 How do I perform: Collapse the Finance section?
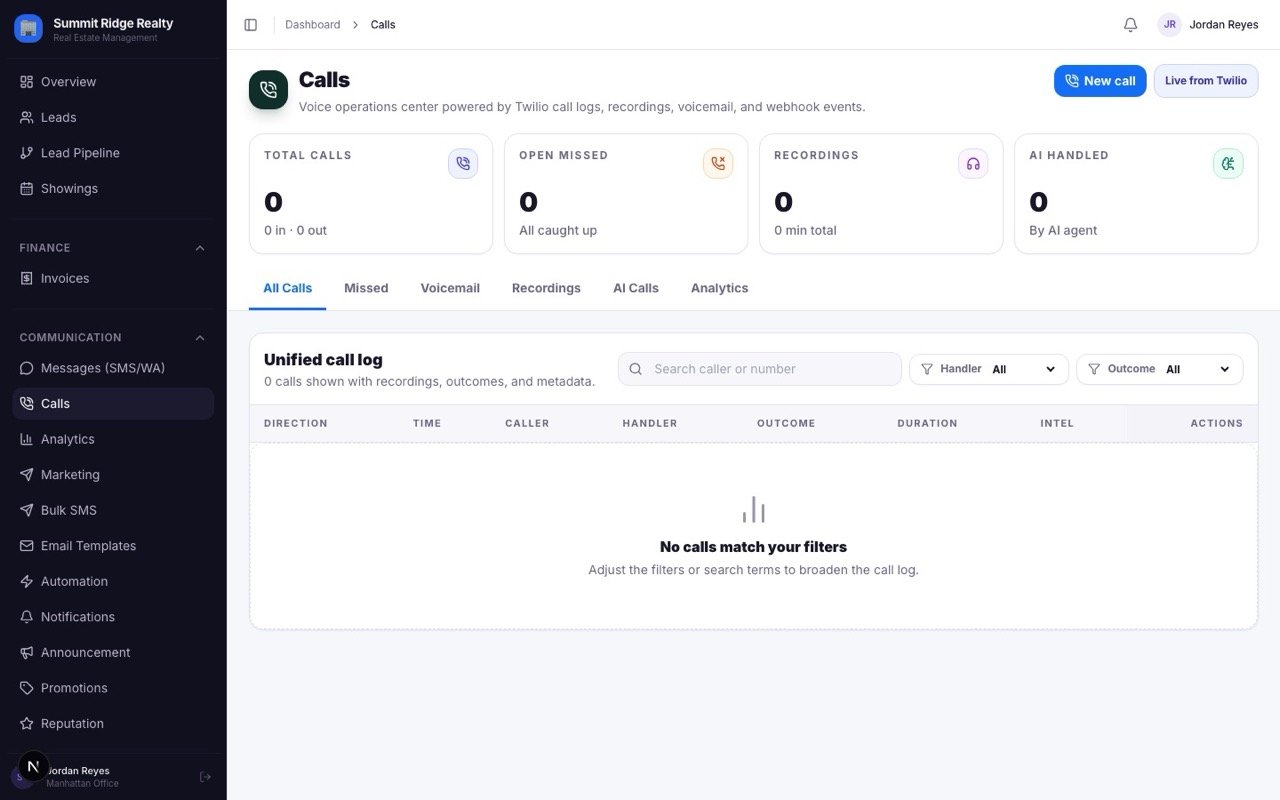[x=200, y=248]
